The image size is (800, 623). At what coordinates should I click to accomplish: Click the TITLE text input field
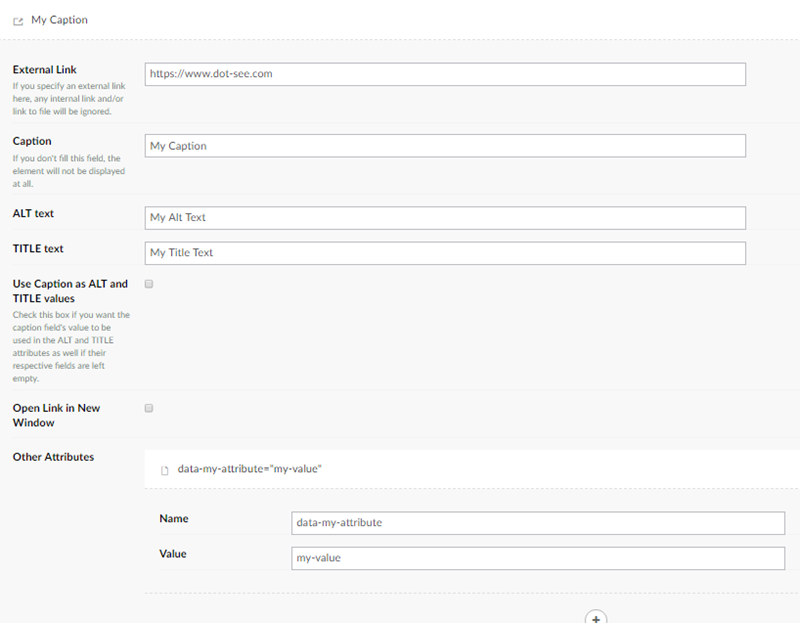[445, 253]
